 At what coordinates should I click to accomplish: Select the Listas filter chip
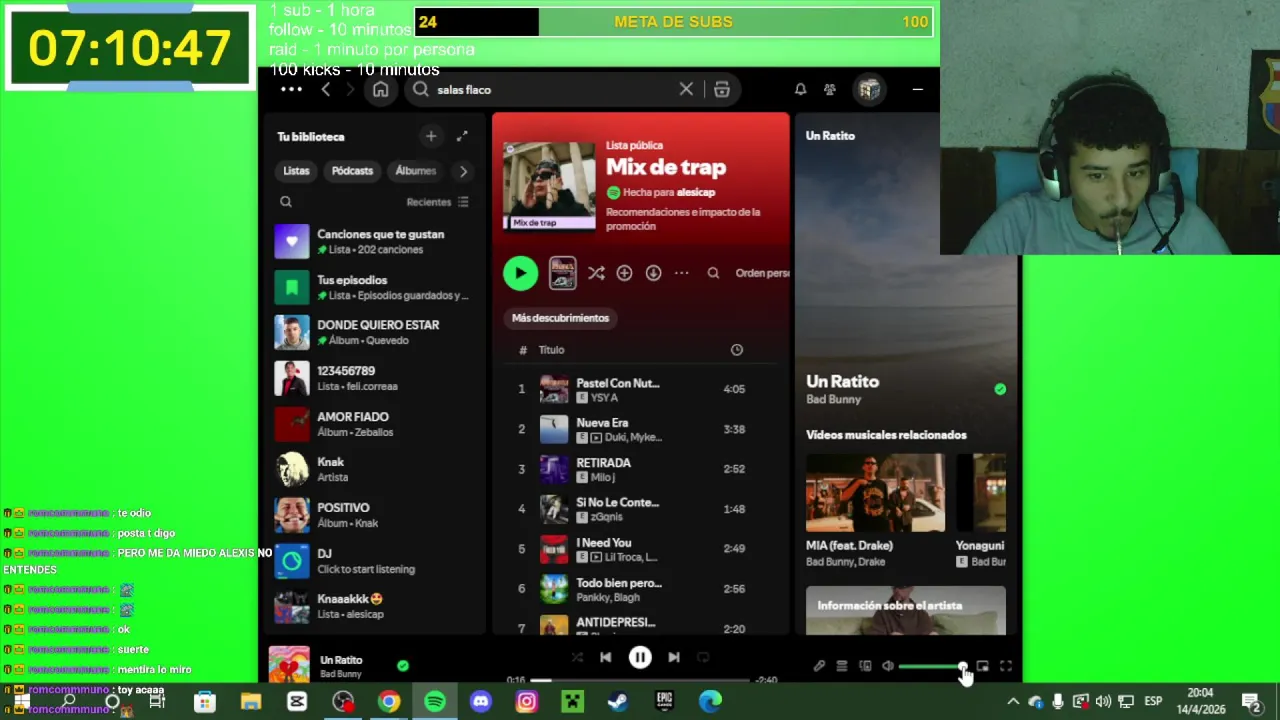[296, 171]
